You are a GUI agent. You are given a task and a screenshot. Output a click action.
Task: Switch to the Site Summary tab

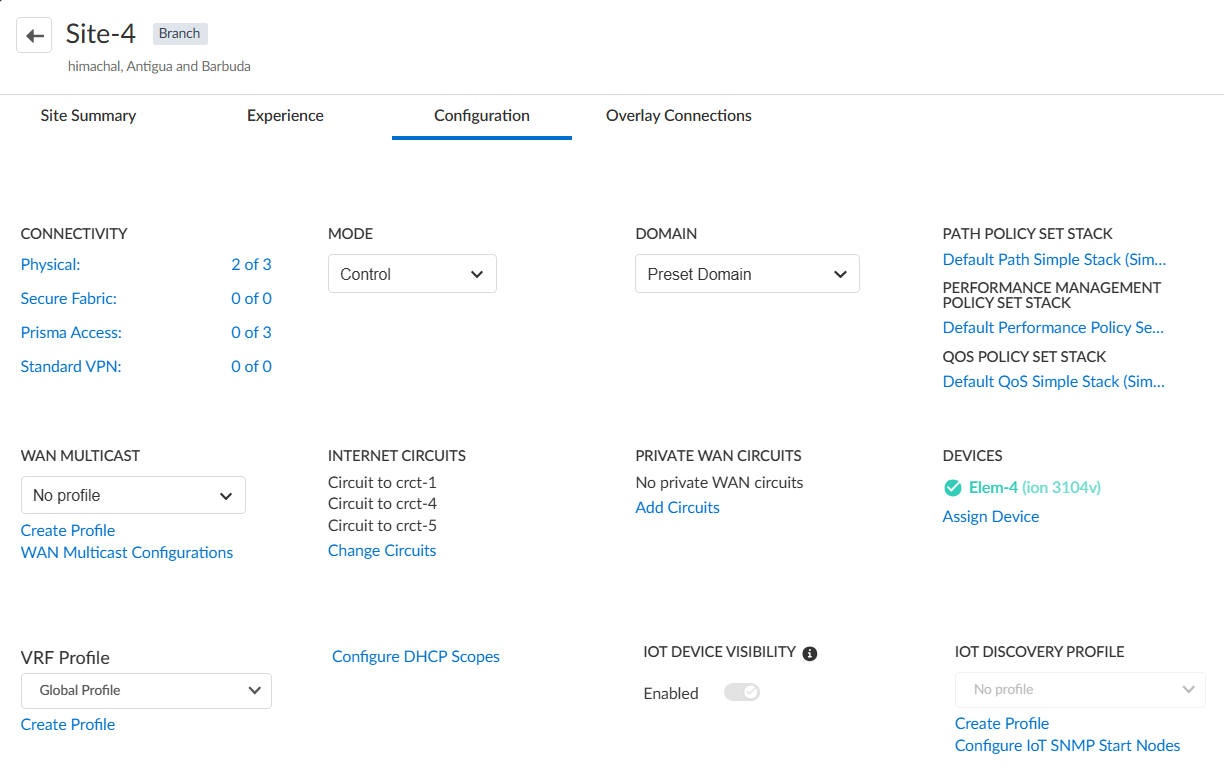click(x=88, y=116)
